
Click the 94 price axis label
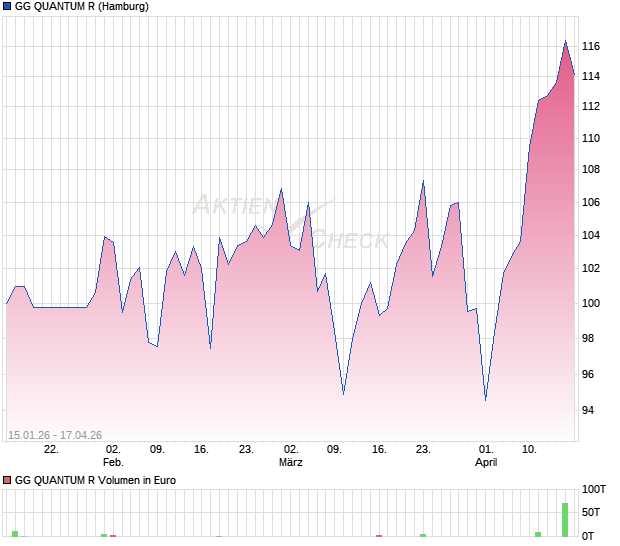click(x=588, y=410)
